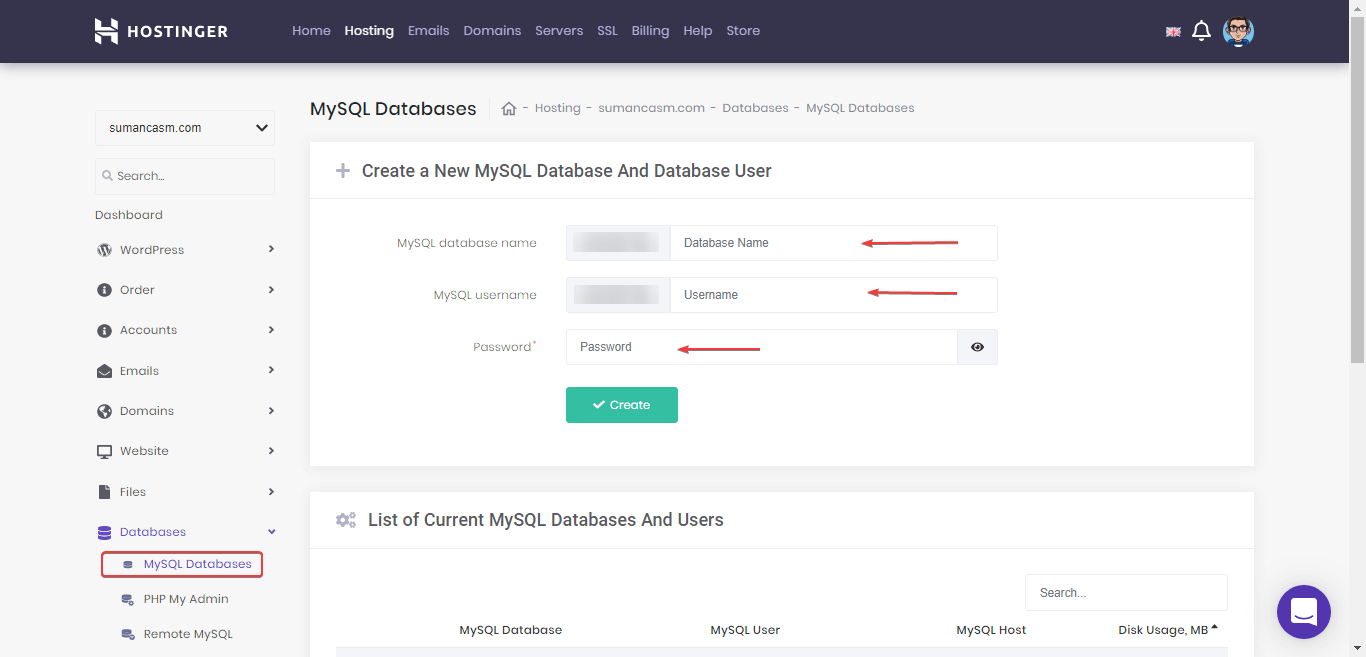Open Remote MySQL in sidebar
This screenshot has height=657, width=1366.
coord(188,634)
